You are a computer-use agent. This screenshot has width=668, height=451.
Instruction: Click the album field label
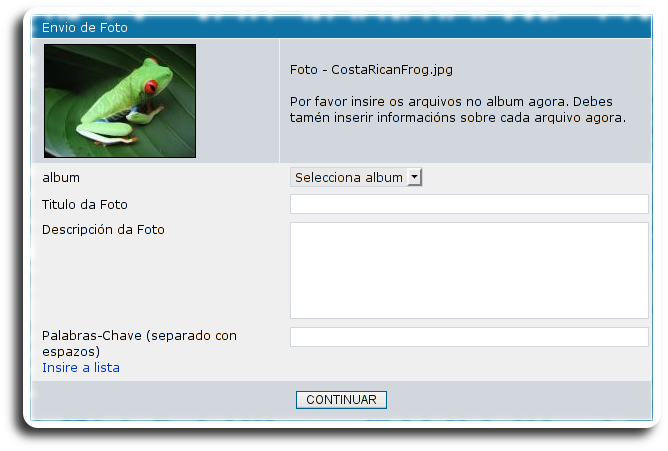(61, 178)
